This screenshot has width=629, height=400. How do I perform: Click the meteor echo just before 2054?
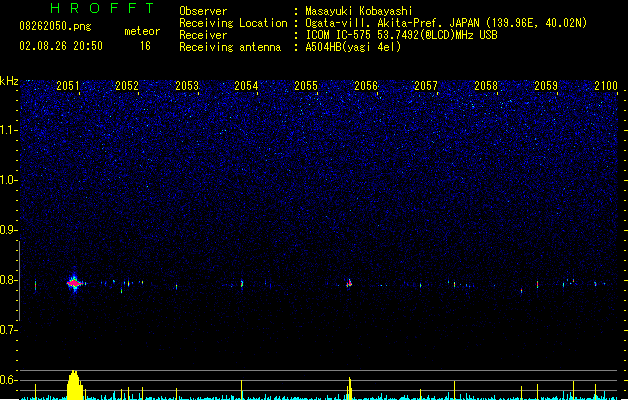click(242, 284)
